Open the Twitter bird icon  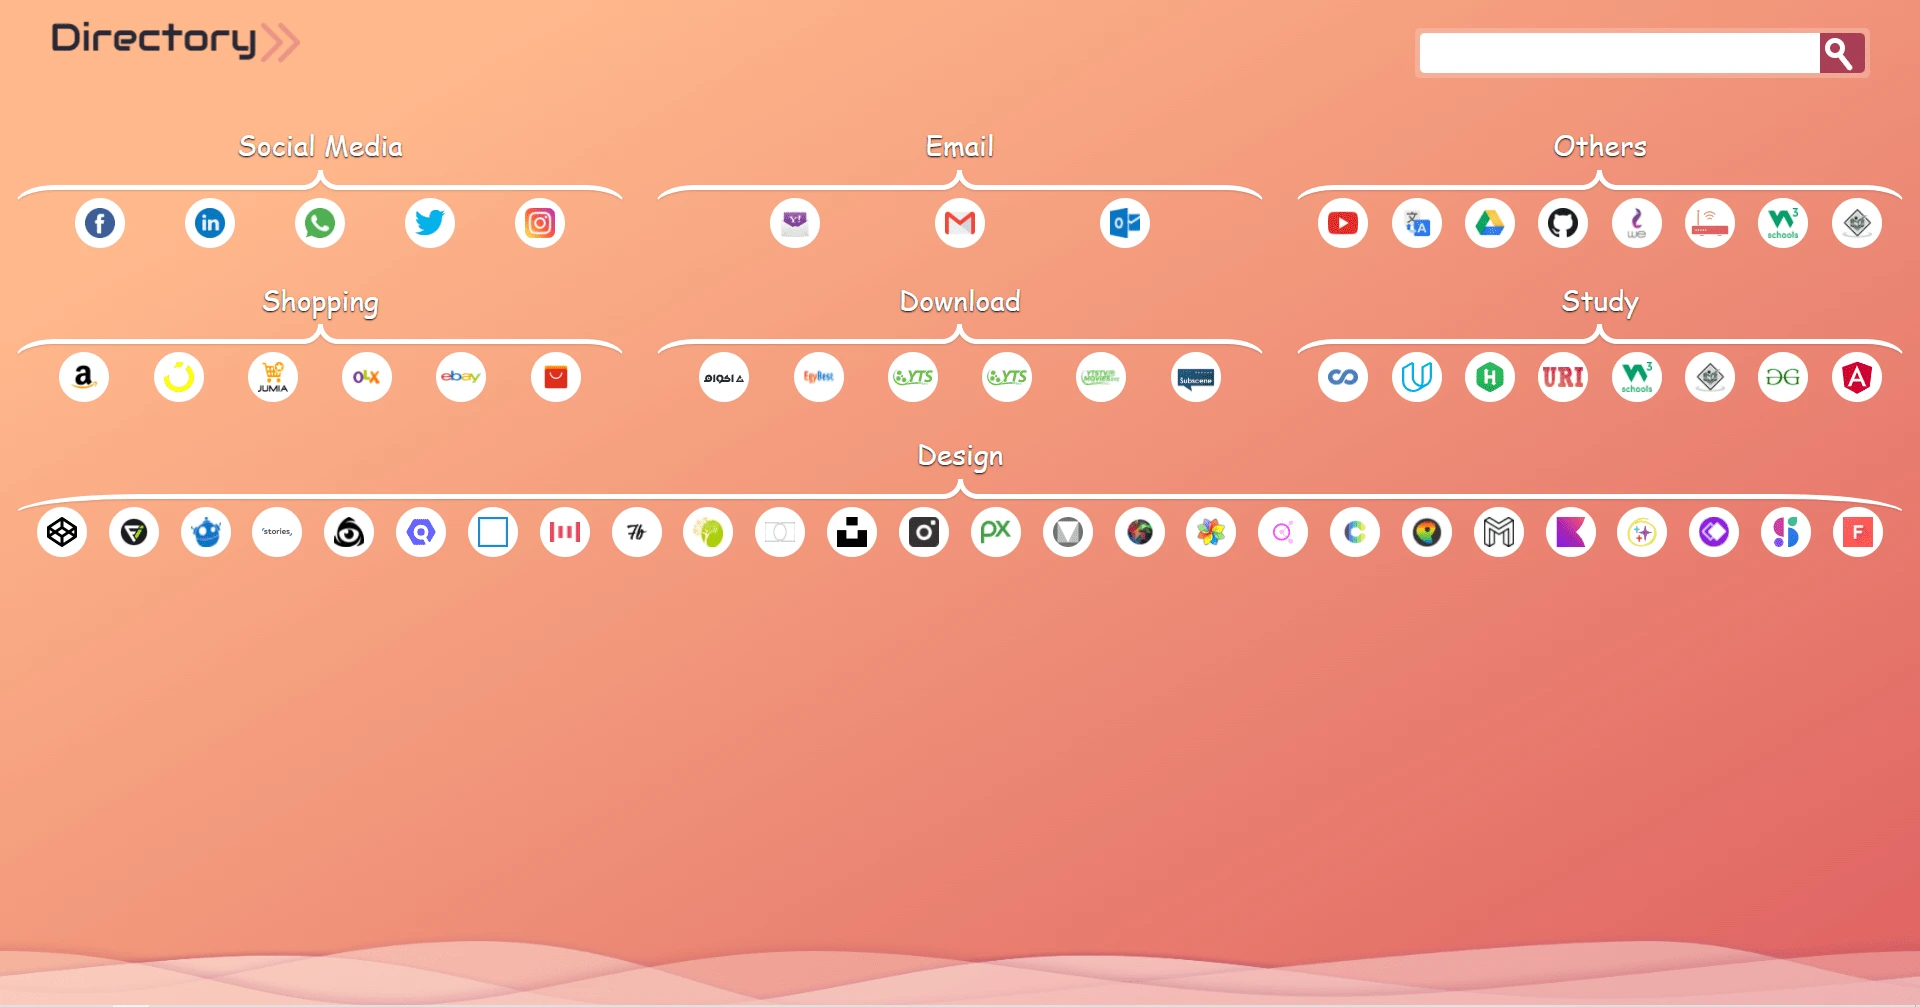(430, 223)
